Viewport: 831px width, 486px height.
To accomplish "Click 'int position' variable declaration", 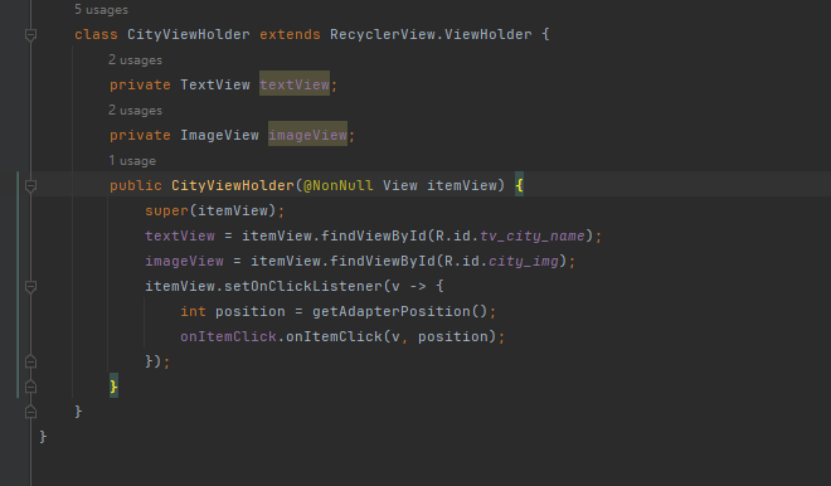I will click(x=233, y=312).
